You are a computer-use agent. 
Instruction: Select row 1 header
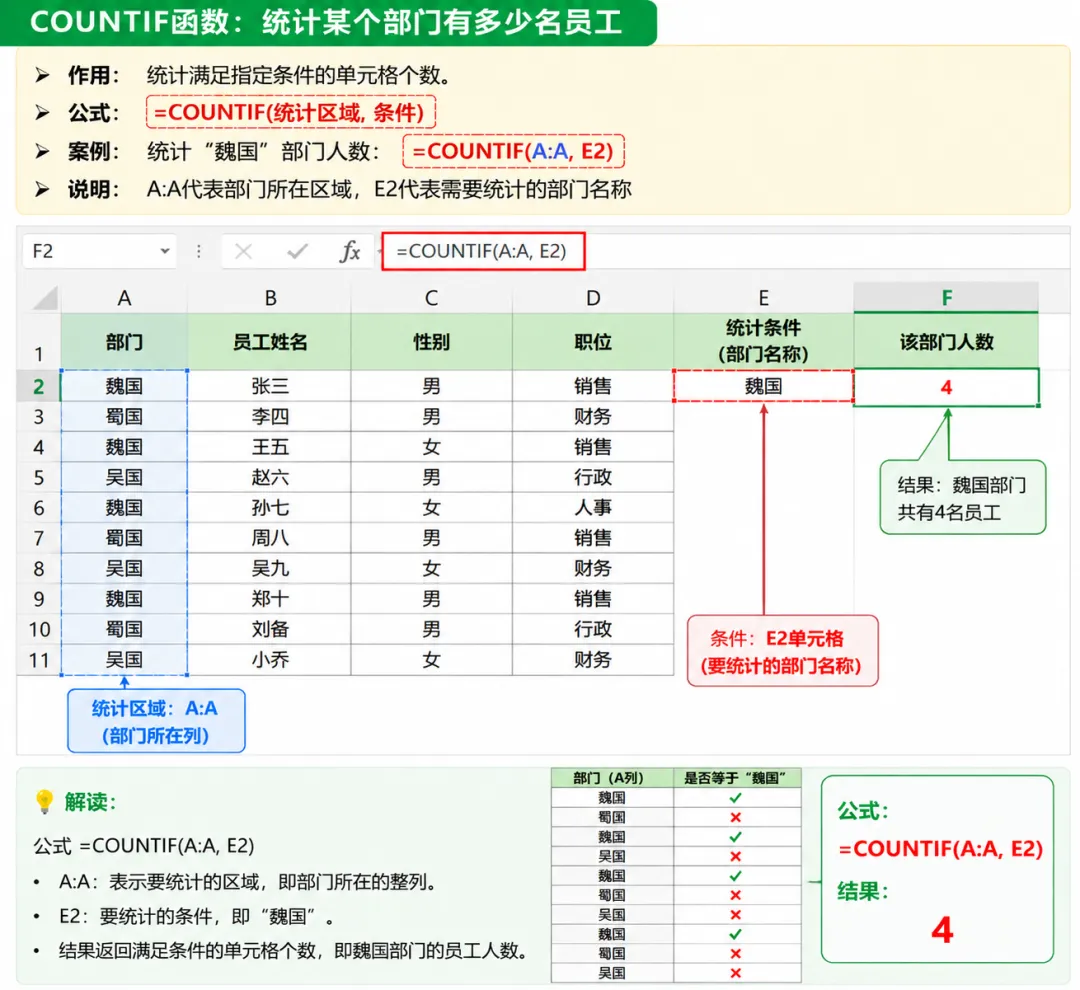pos(39,342)
